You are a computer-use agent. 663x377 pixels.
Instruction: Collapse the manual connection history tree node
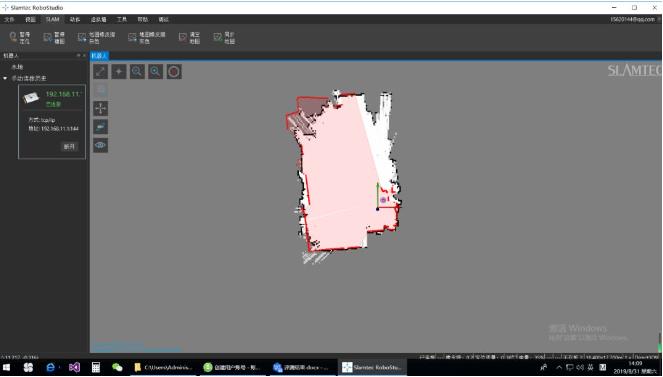click(5, 78)
